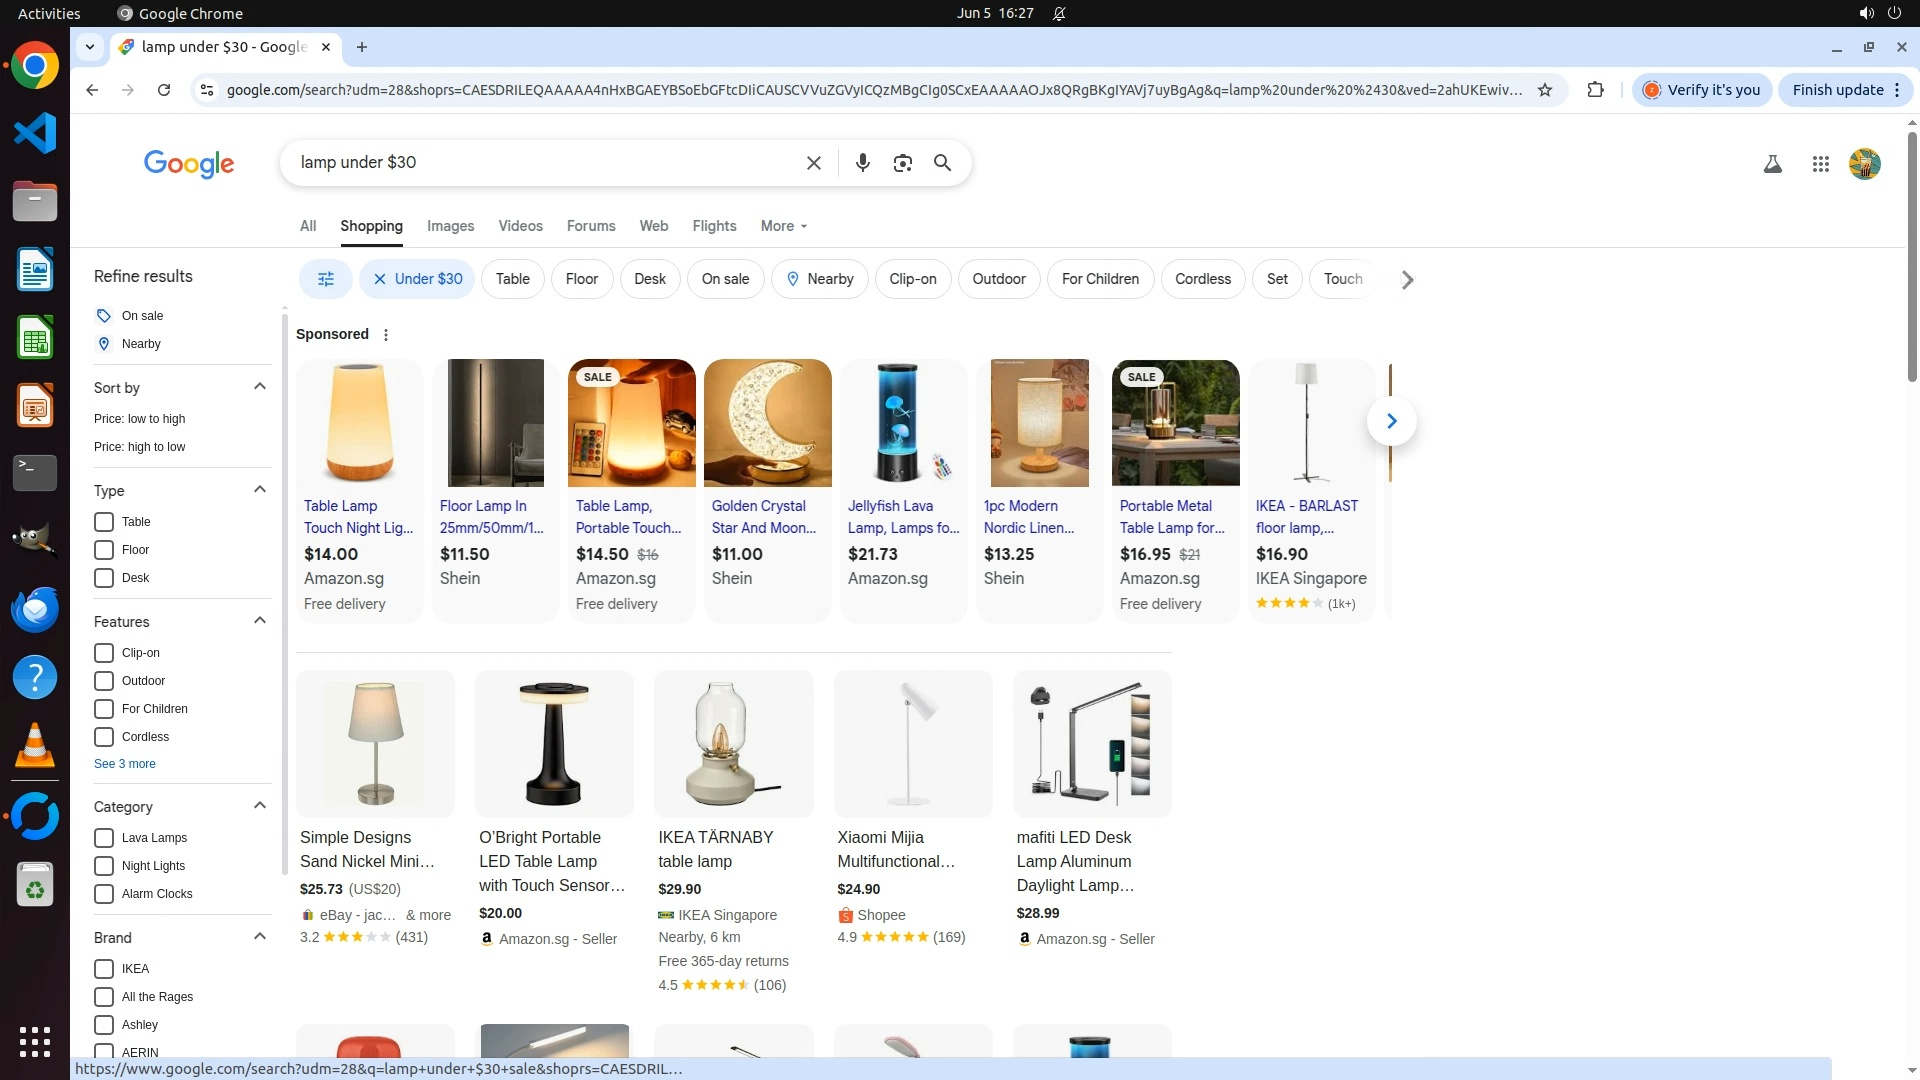
Task: Open the More search tabs dropdown
Action: pos(783,226)
